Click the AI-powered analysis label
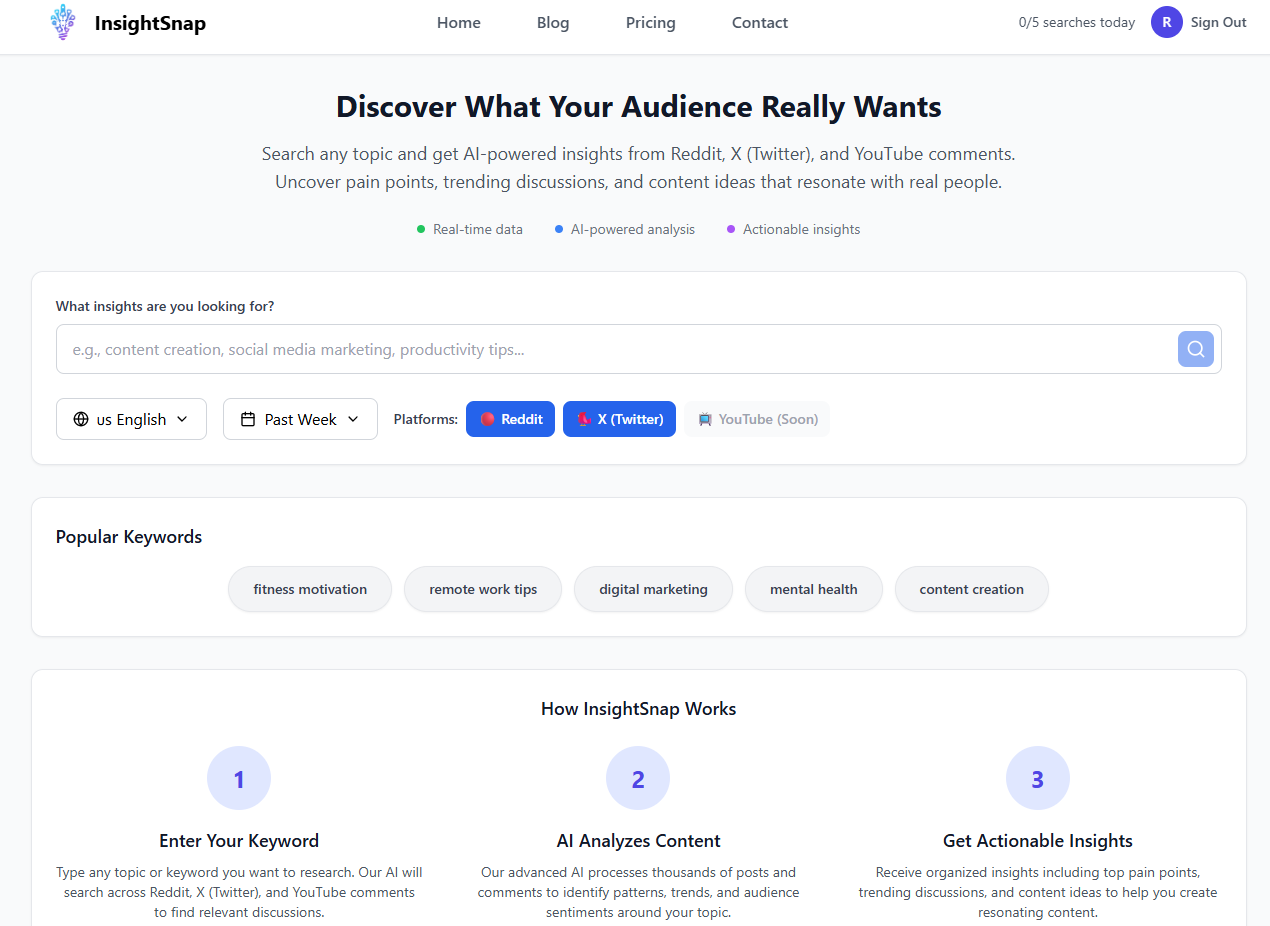1270x926 pixels. pyautogui.click(x=633, y=229)
